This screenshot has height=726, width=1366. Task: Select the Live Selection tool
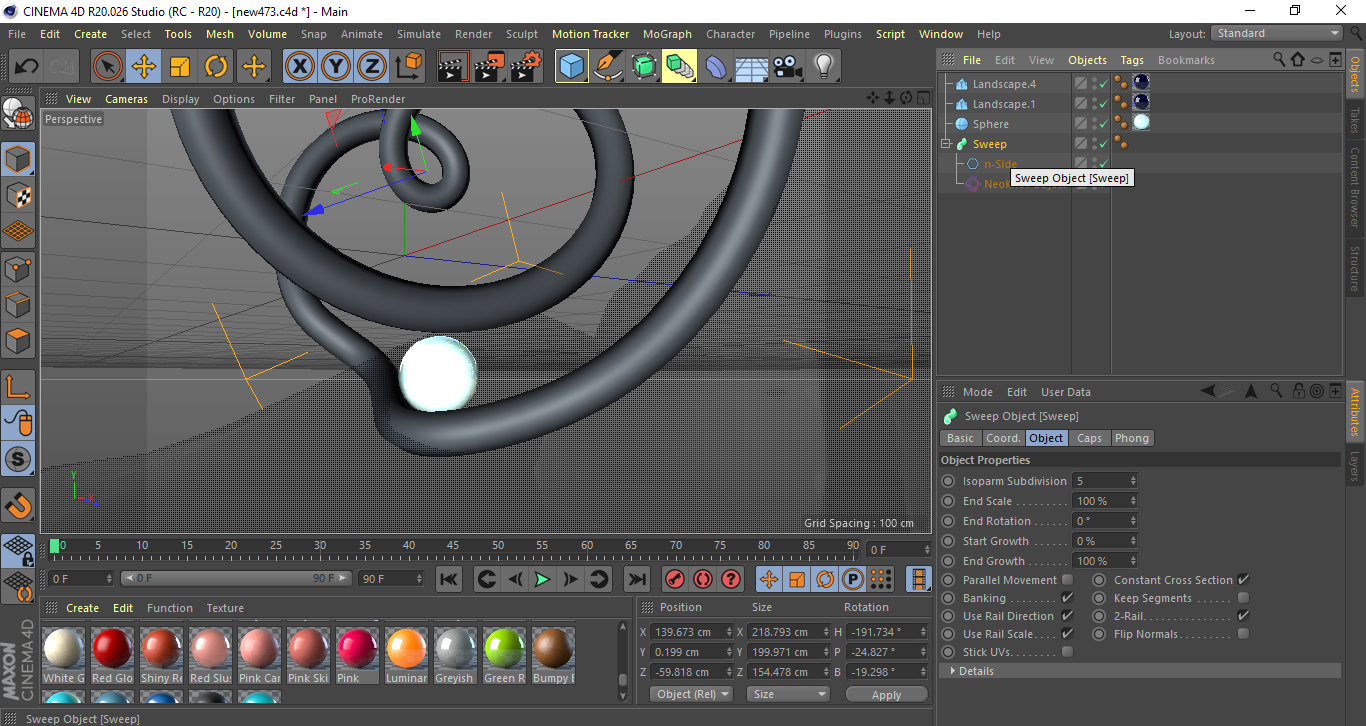(x=108, y=67)
